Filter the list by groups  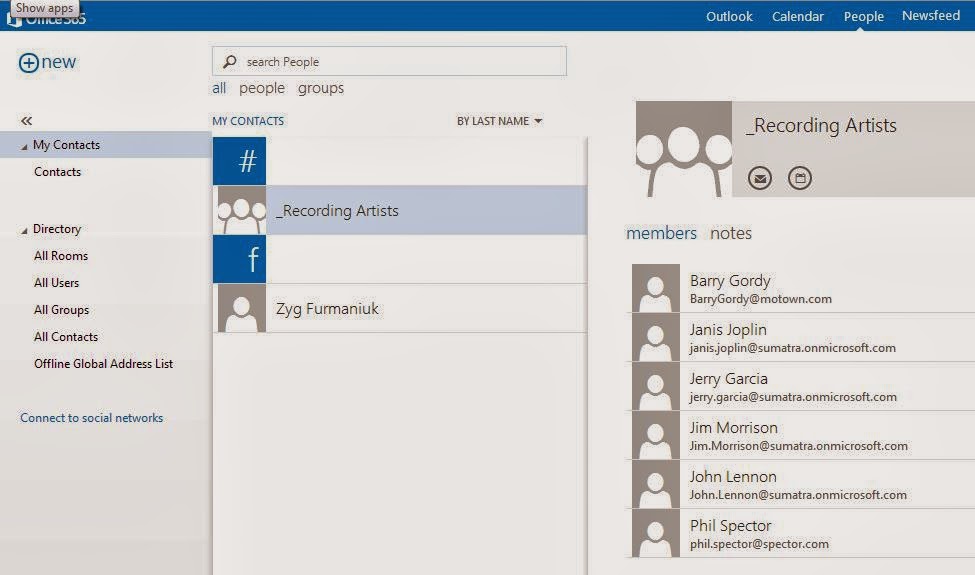[x=321, y=88]
